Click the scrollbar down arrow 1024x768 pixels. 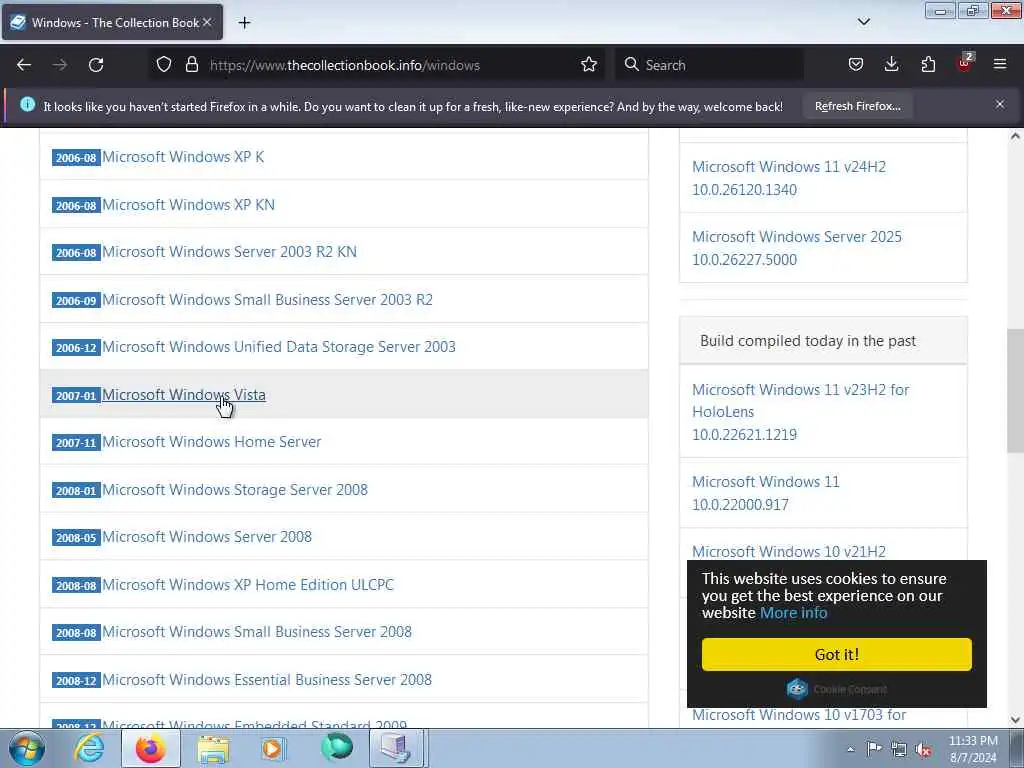point(1015,720)
